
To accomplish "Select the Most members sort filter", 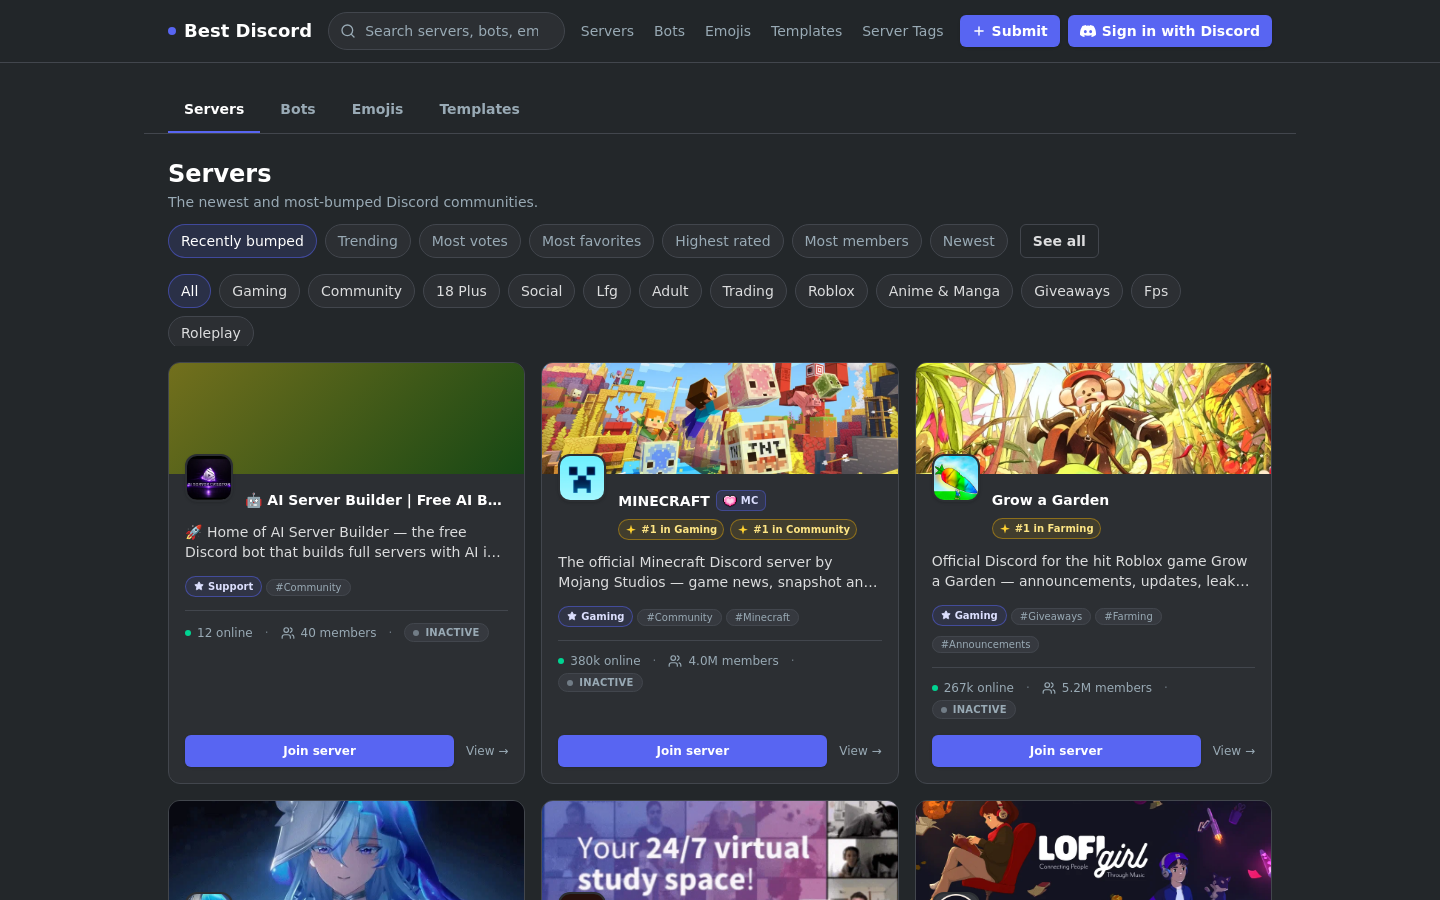I will coord(856,241).
